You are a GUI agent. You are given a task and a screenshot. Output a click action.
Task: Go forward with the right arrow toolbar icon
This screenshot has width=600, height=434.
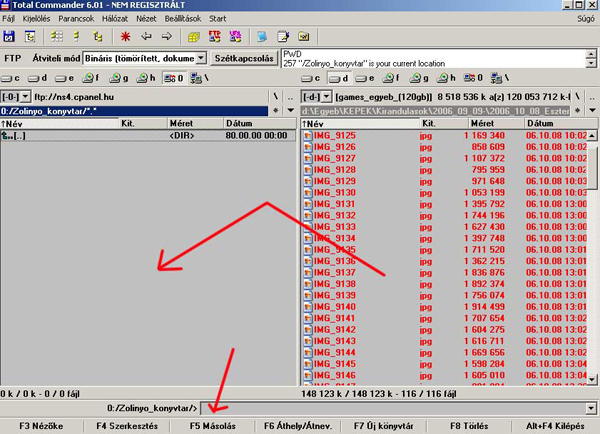(166, 37)
